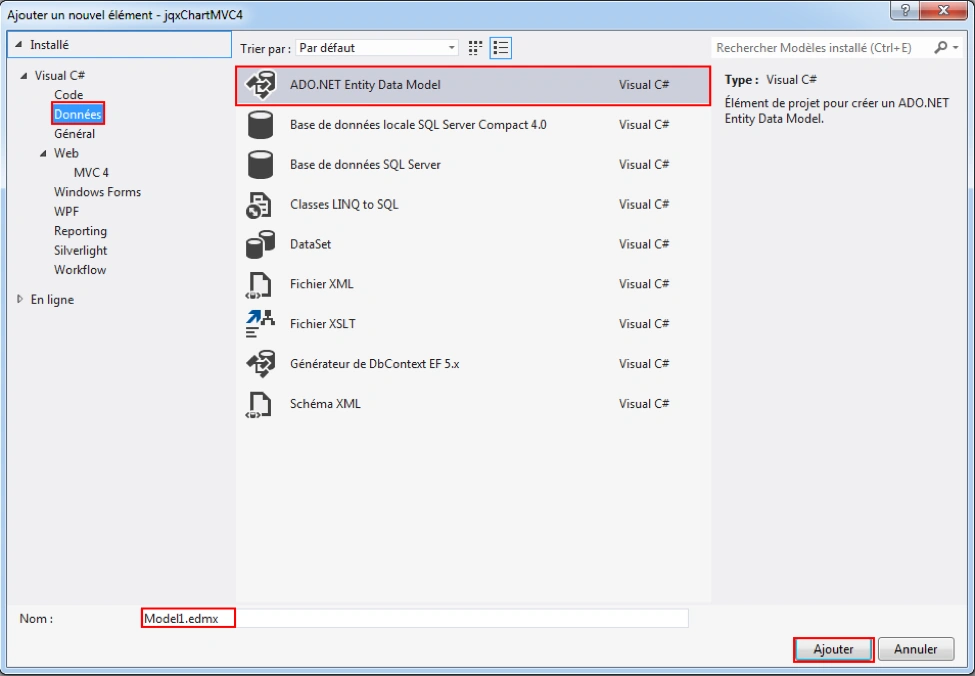975x676 pixels.
Task: Collapse the Web tree node
Action: pos(43,154)
